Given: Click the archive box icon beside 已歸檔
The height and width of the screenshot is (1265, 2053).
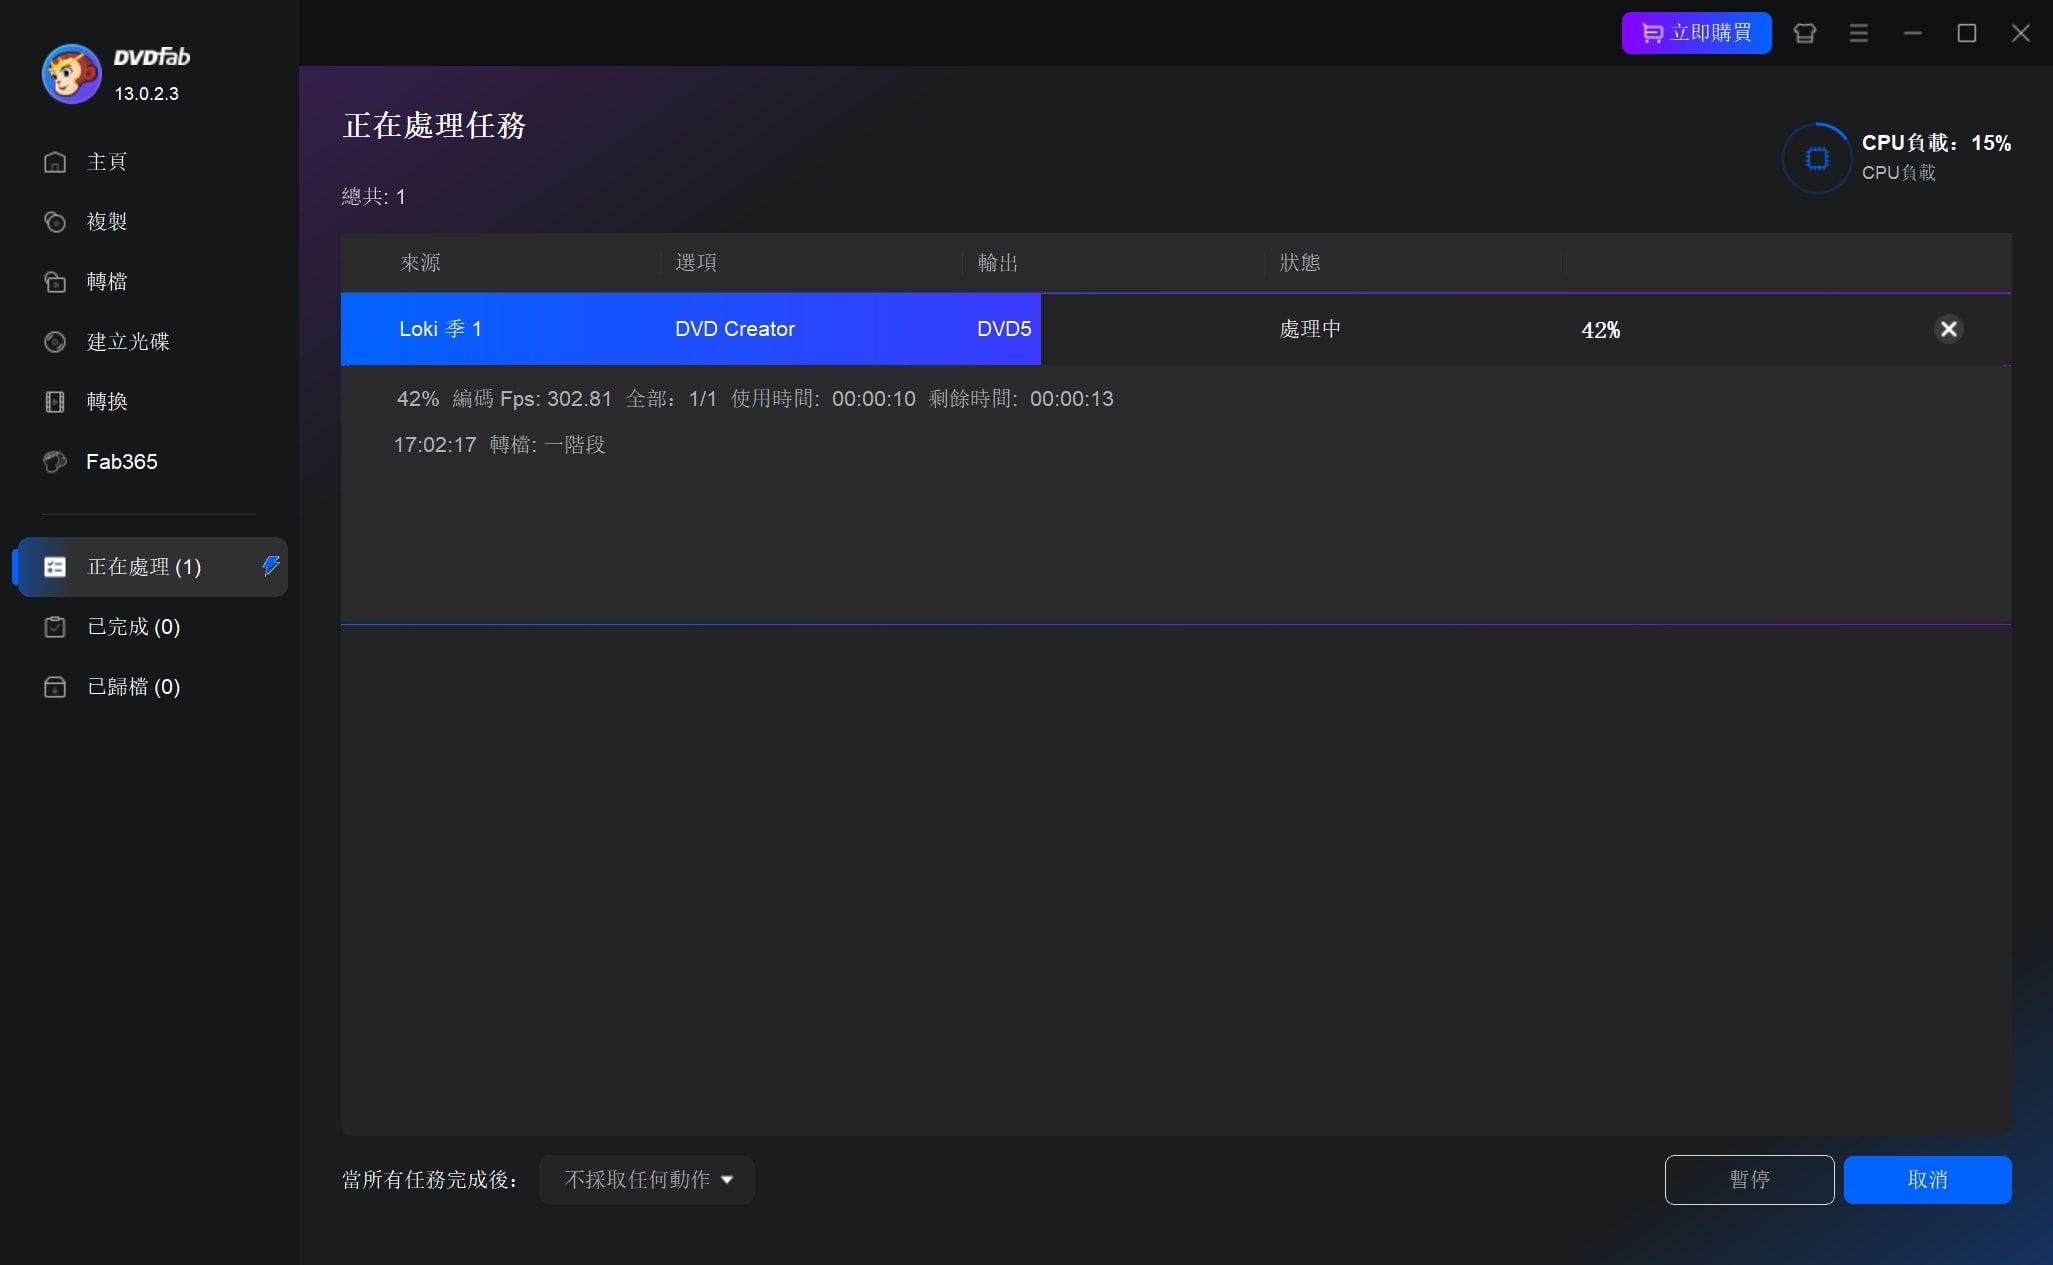Looking at the screenshot, I should tap(55, 687).
